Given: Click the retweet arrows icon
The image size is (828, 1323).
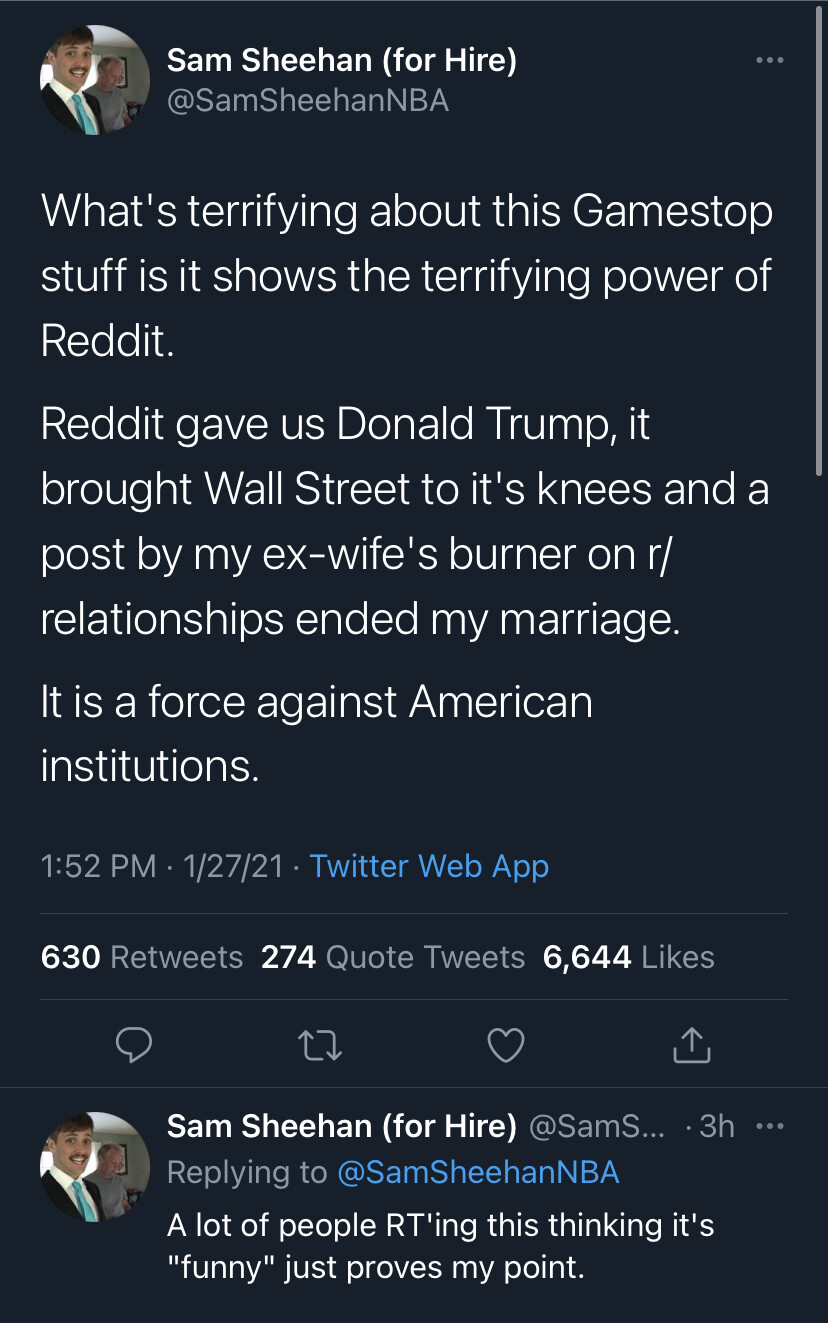Looking at the screenshot, I should click(320, 1045).
